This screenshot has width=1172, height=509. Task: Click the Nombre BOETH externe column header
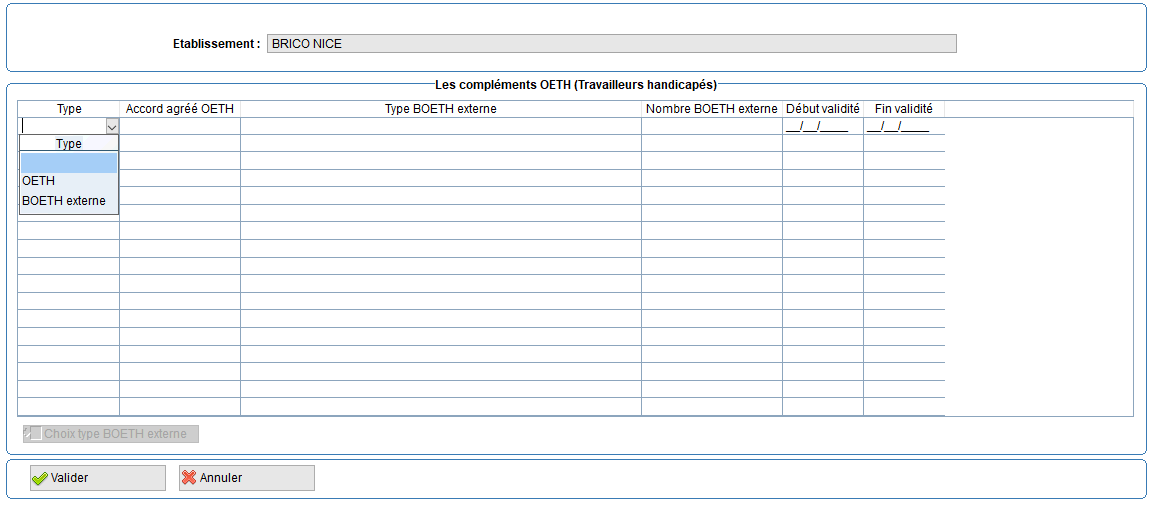tap(712, 109)
